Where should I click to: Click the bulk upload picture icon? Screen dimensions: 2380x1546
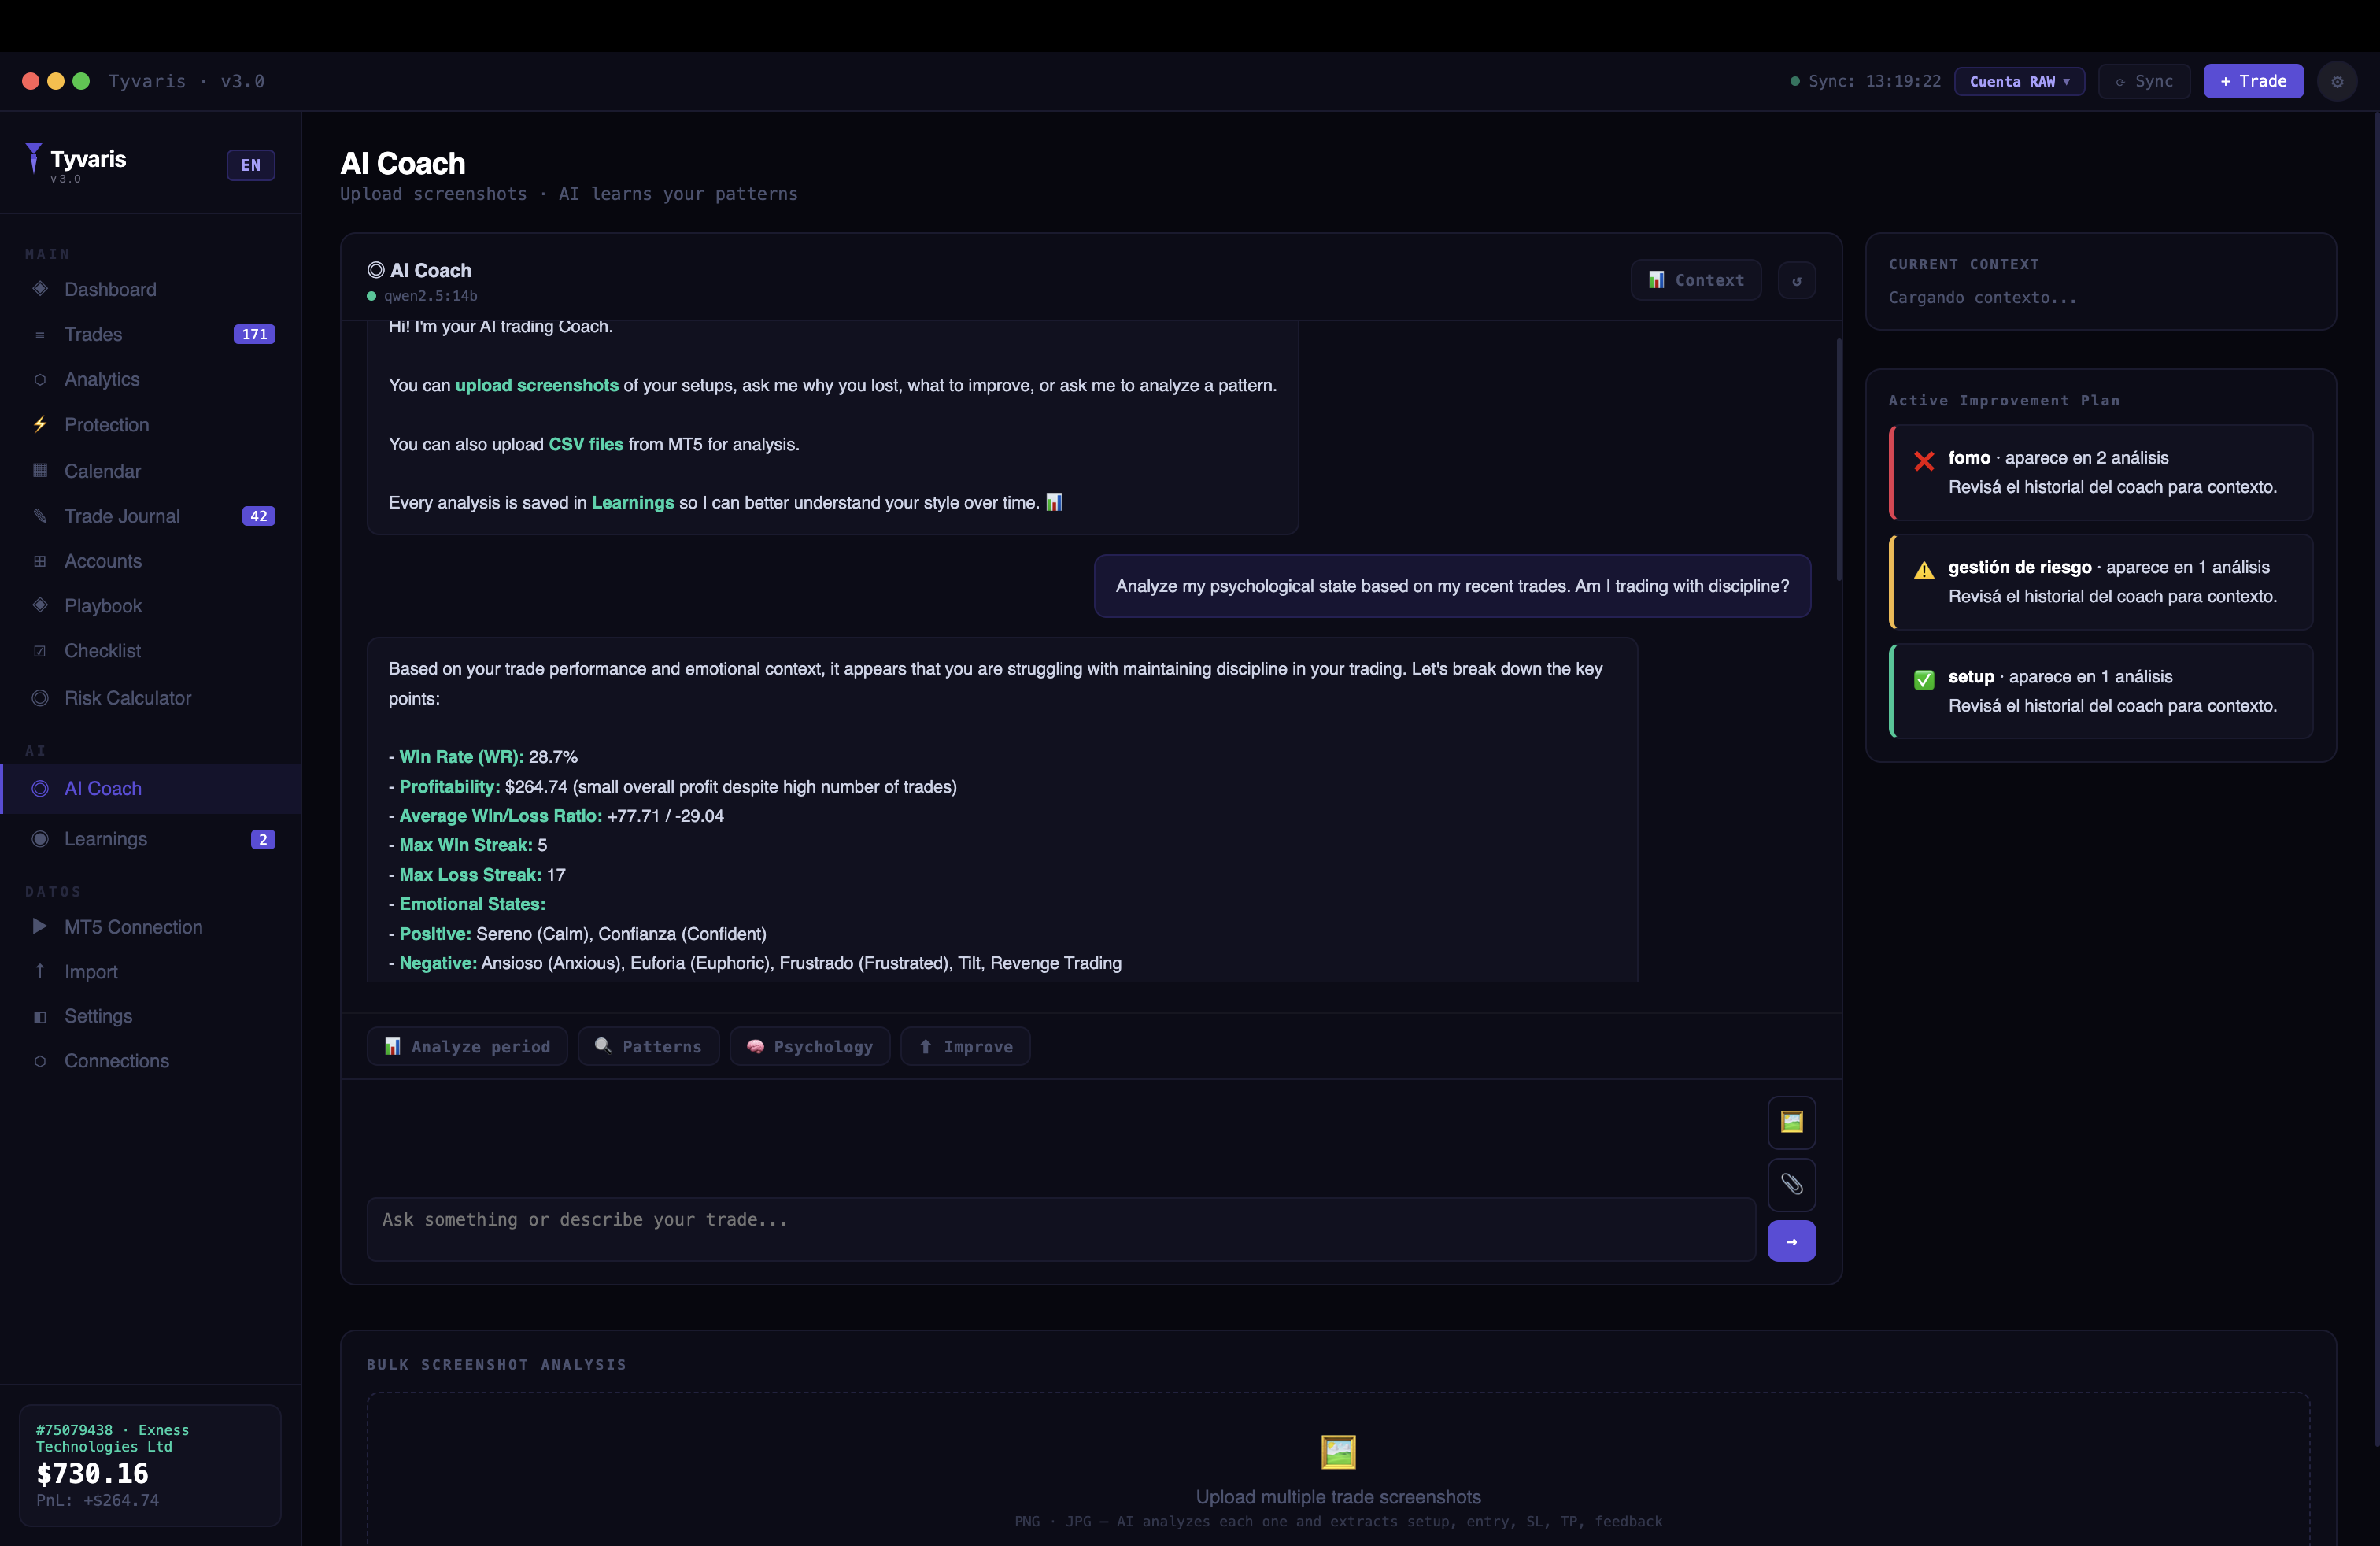pyautogui.click(x=1338, y=1451)
